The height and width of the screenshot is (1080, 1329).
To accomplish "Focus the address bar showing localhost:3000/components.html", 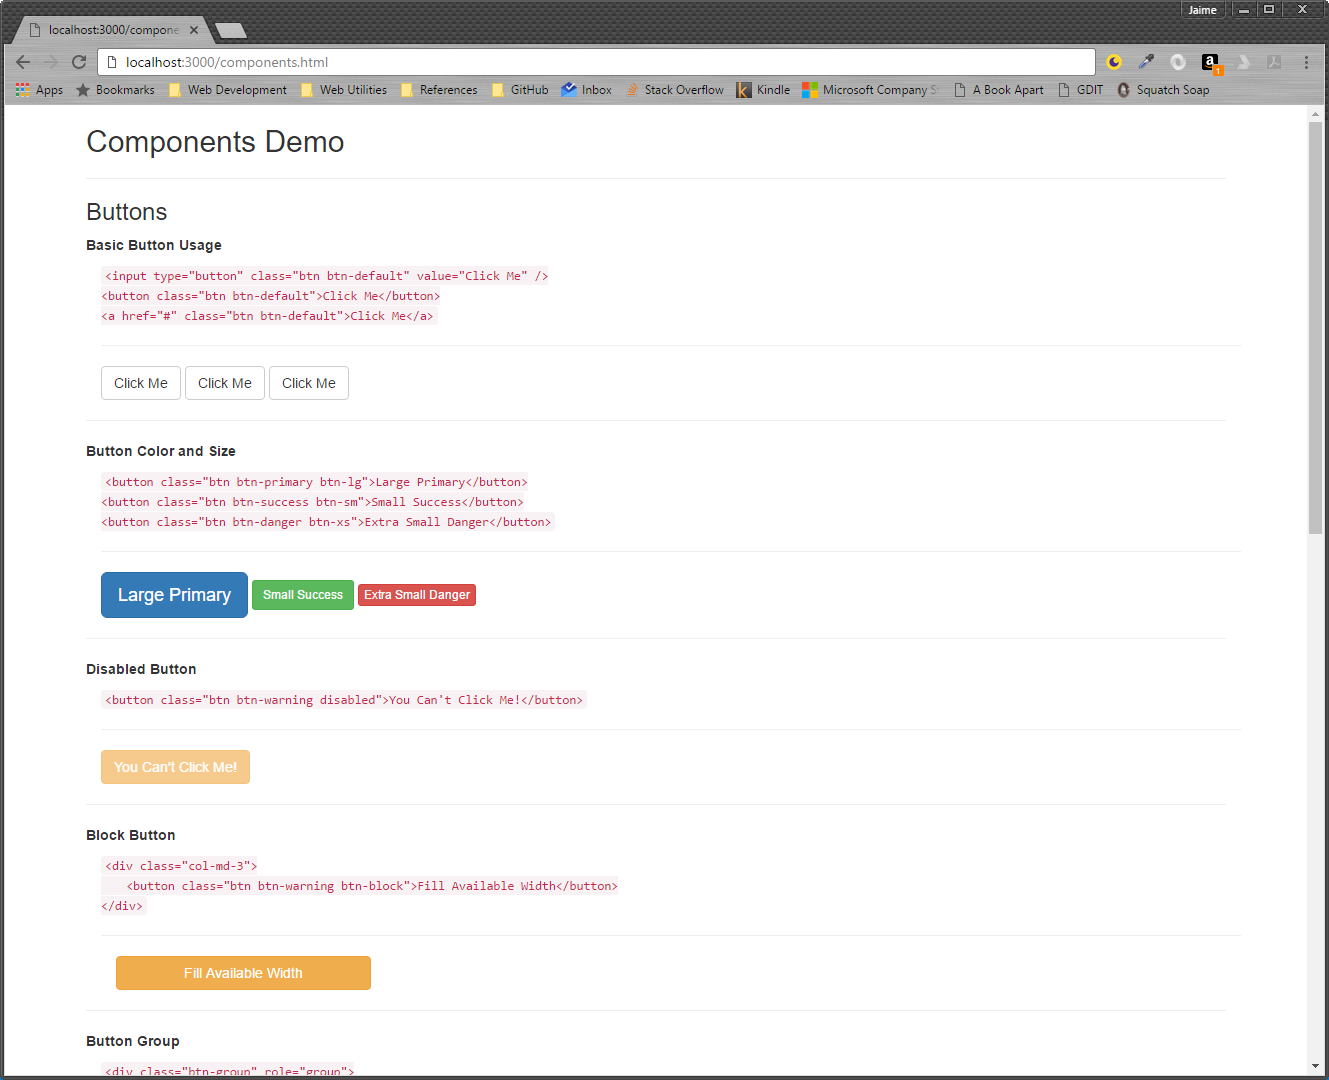I will pos(600,62).
